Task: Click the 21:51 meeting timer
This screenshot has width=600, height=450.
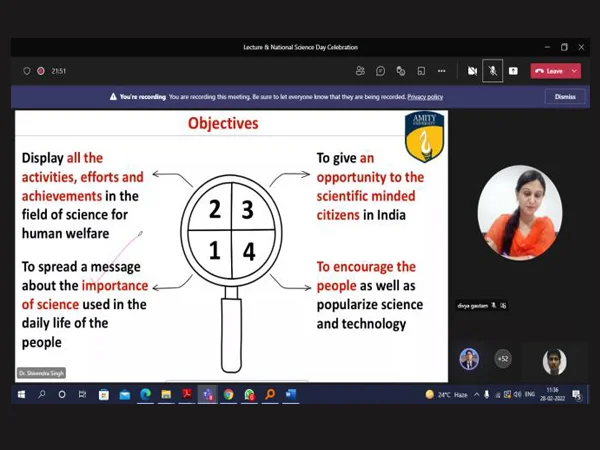Action: (x=59, y=71)
